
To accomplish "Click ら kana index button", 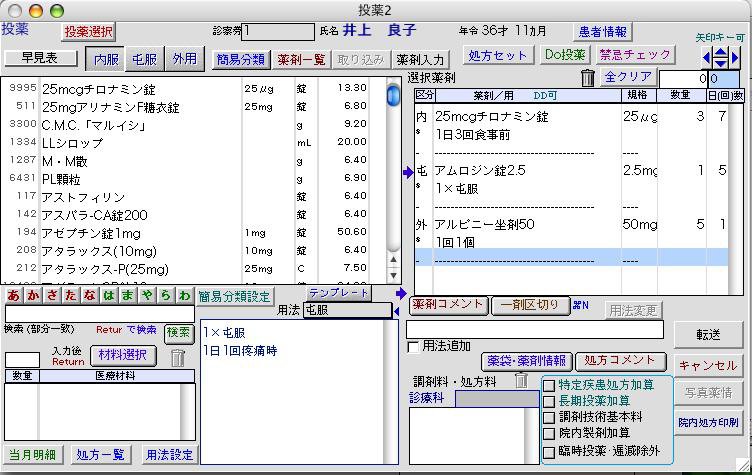I will [x=166, y=296].
